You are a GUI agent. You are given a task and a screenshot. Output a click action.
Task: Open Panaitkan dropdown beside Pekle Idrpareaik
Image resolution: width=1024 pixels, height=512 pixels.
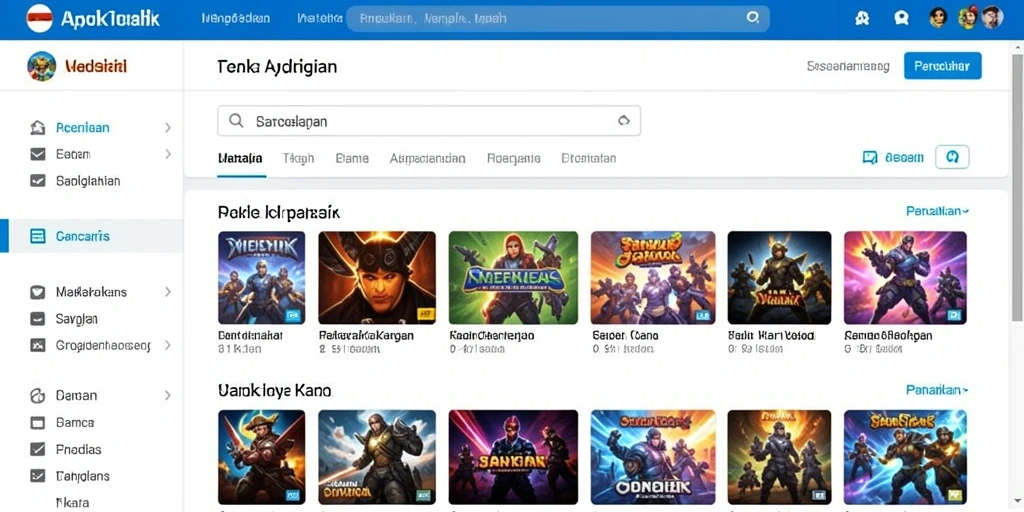[937, 211]
